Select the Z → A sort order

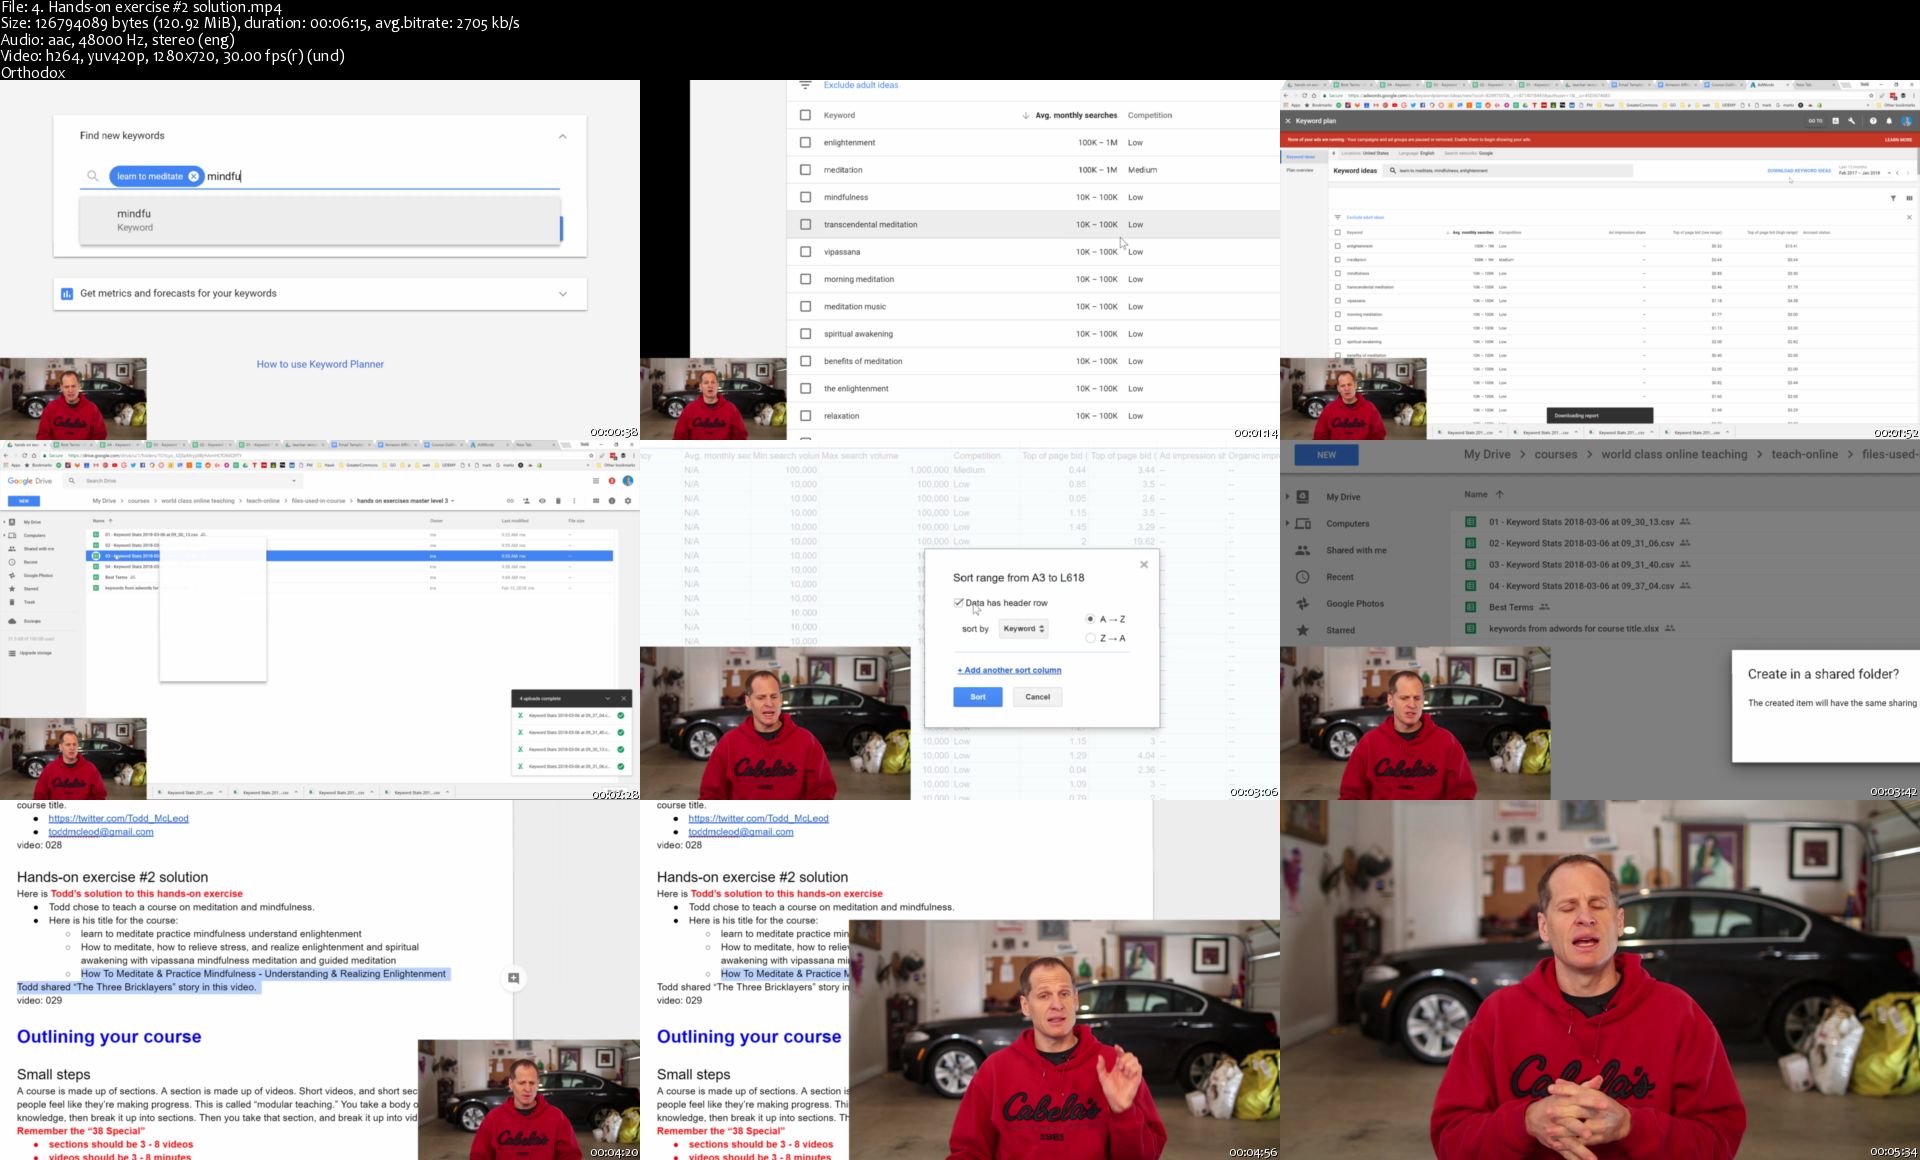pos(1091,638)
